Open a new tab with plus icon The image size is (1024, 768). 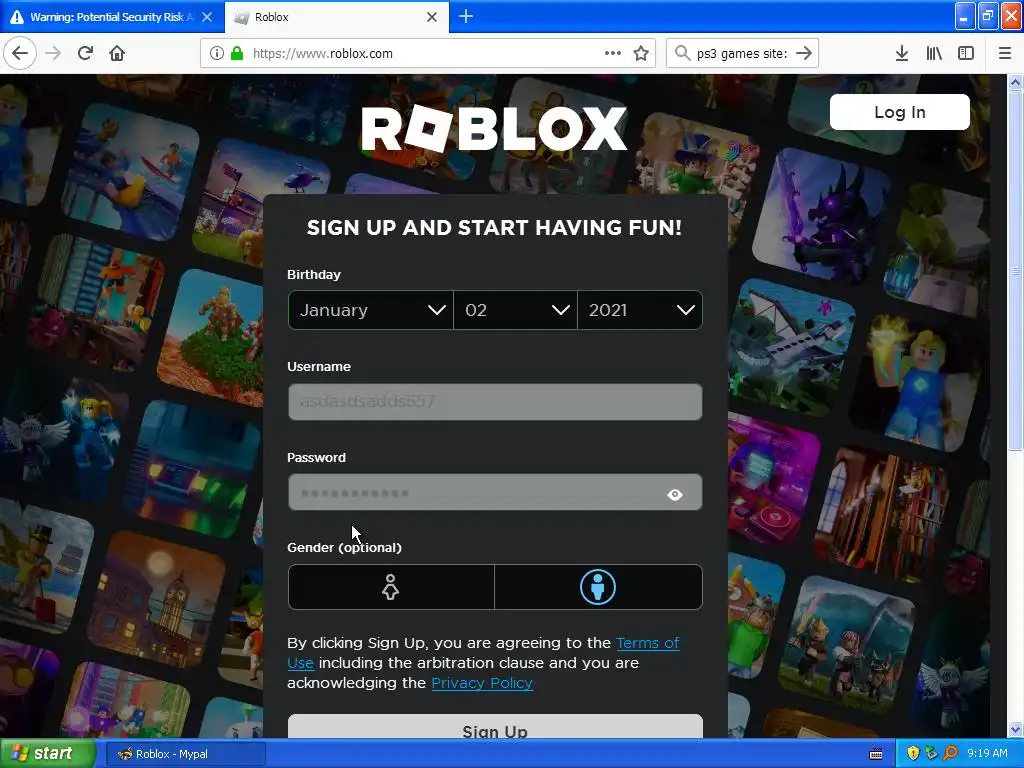(x=466, y=16)
